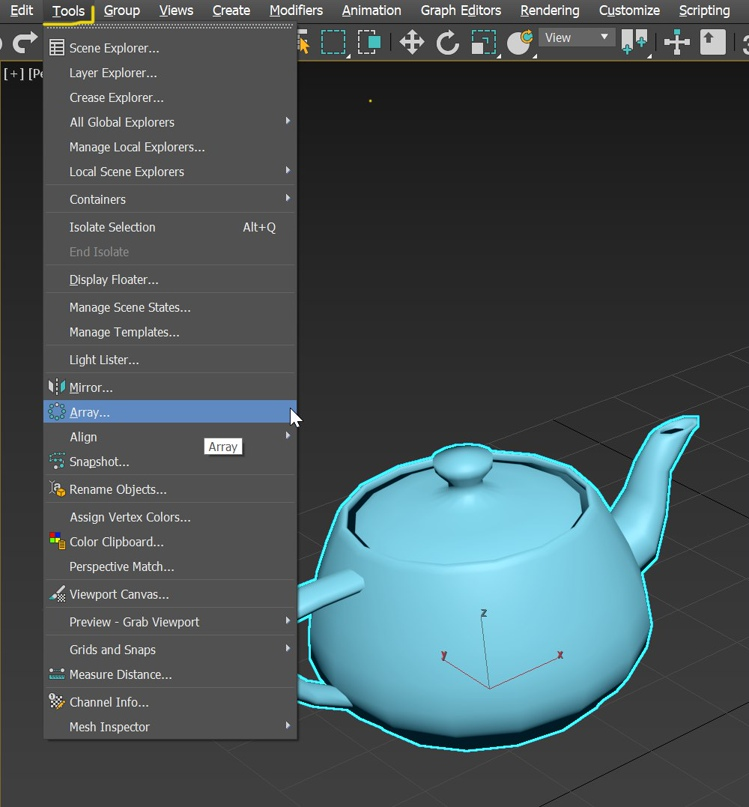The image size is (749, 807).
Task: Click the Array dotted-circle icon
Action: coord(57,412)
